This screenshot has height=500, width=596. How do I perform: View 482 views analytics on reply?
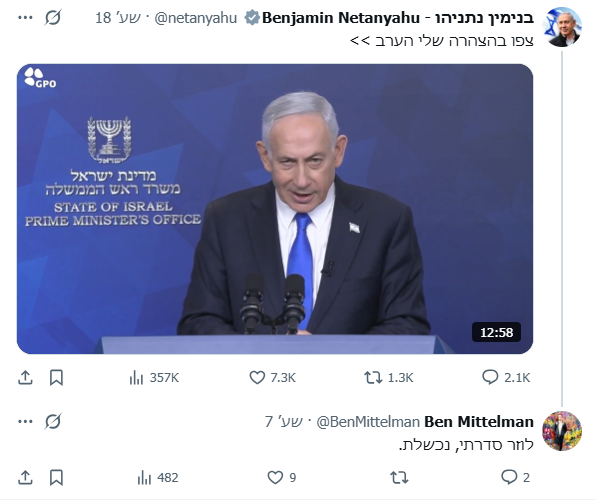(x=158, y=477)
